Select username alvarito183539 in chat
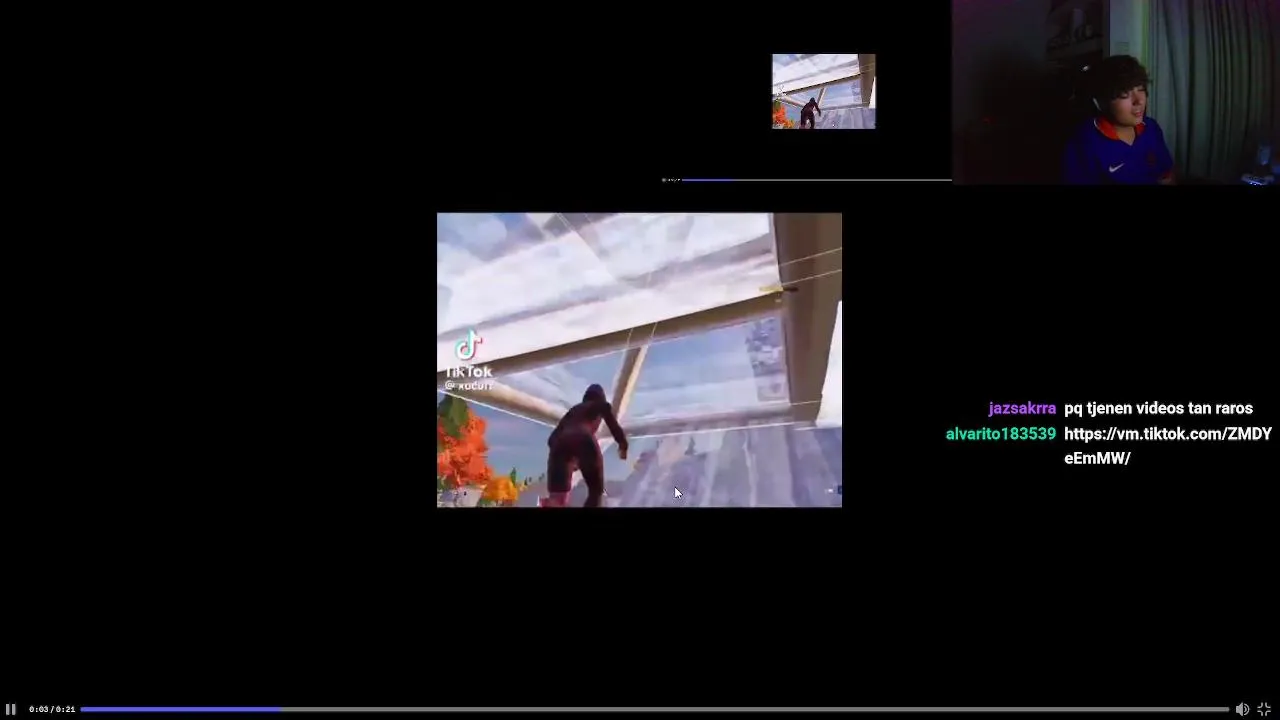This screenshot has width=1280, height=720. coord(1001,434)
